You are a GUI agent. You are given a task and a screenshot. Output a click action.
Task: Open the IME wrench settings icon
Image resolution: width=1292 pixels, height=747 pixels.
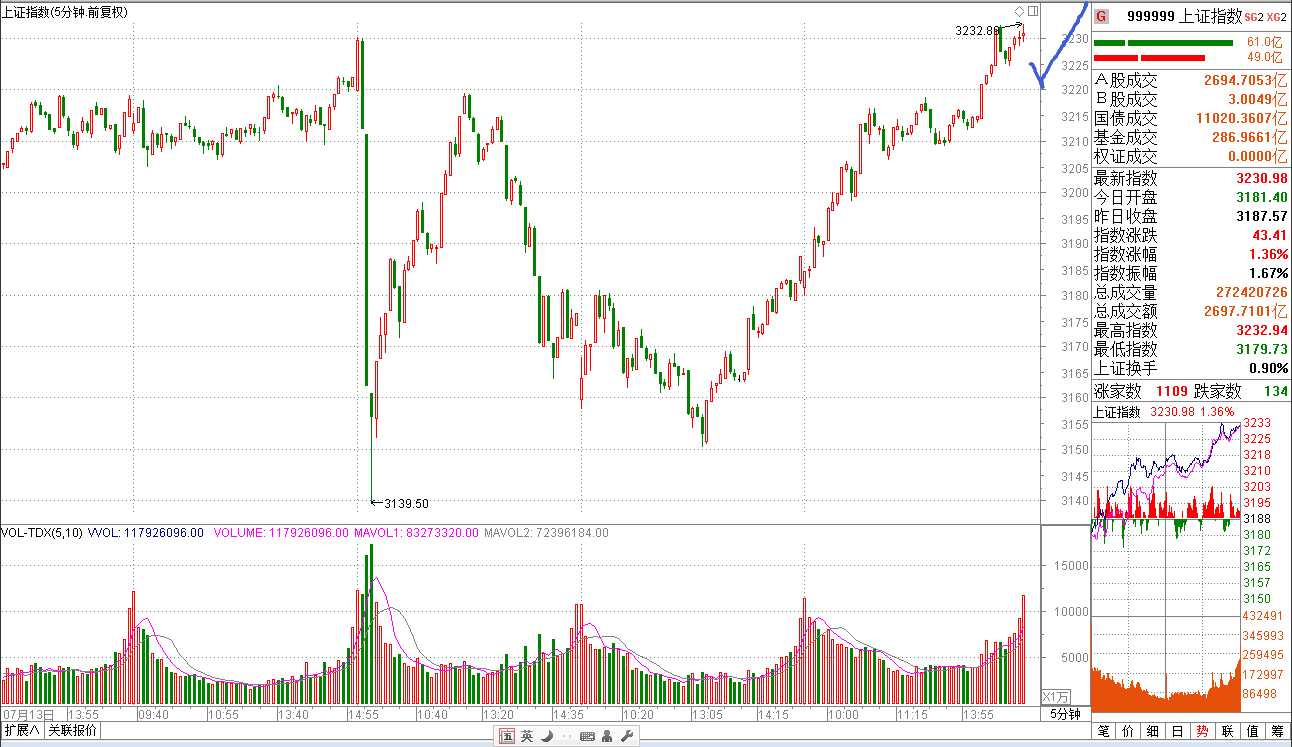coord(627,737)
